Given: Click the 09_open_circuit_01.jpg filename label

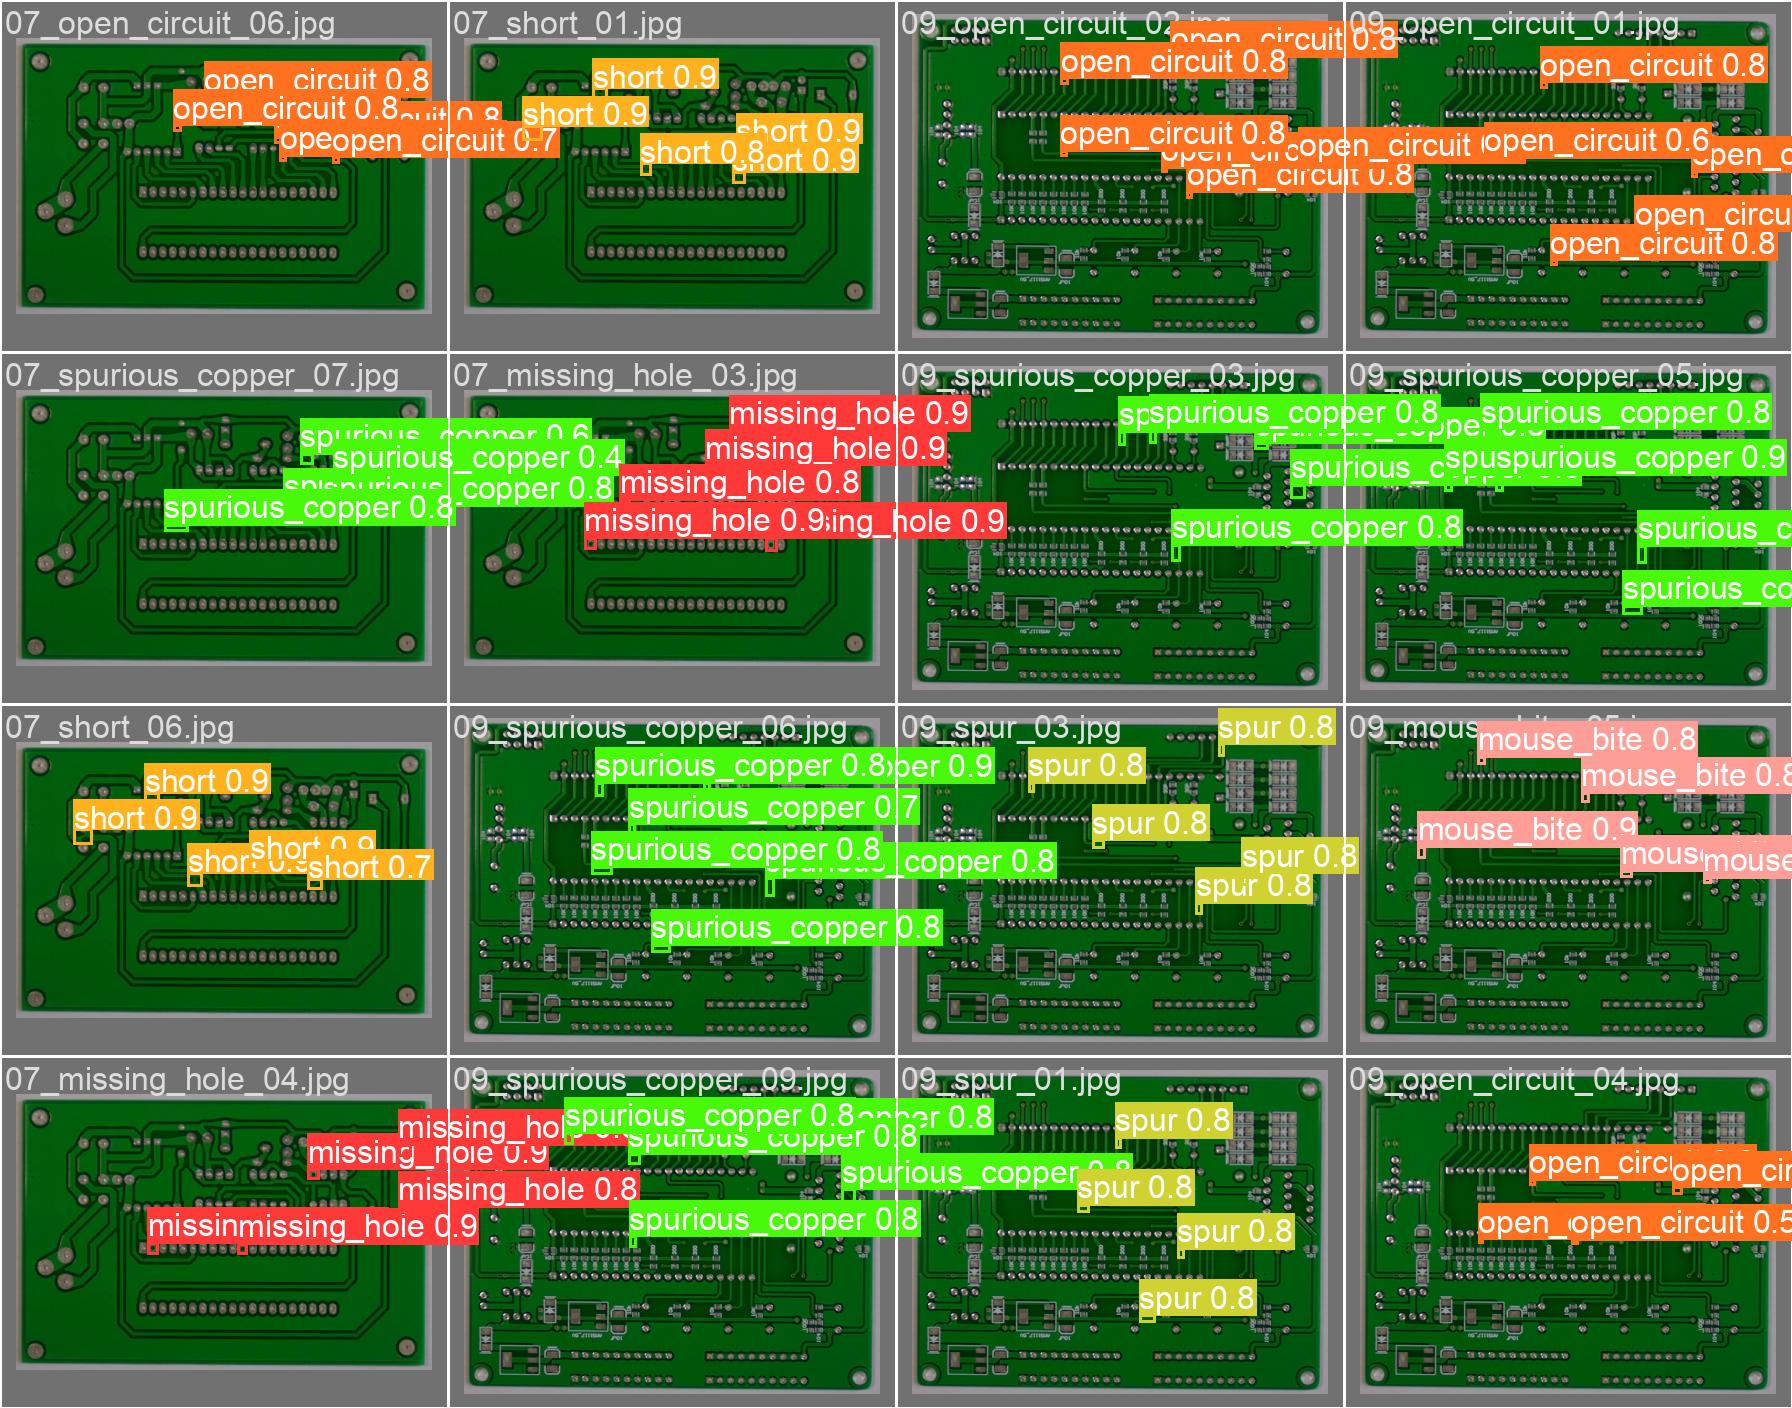Looking at the screenshot, I should point(1513,23).
